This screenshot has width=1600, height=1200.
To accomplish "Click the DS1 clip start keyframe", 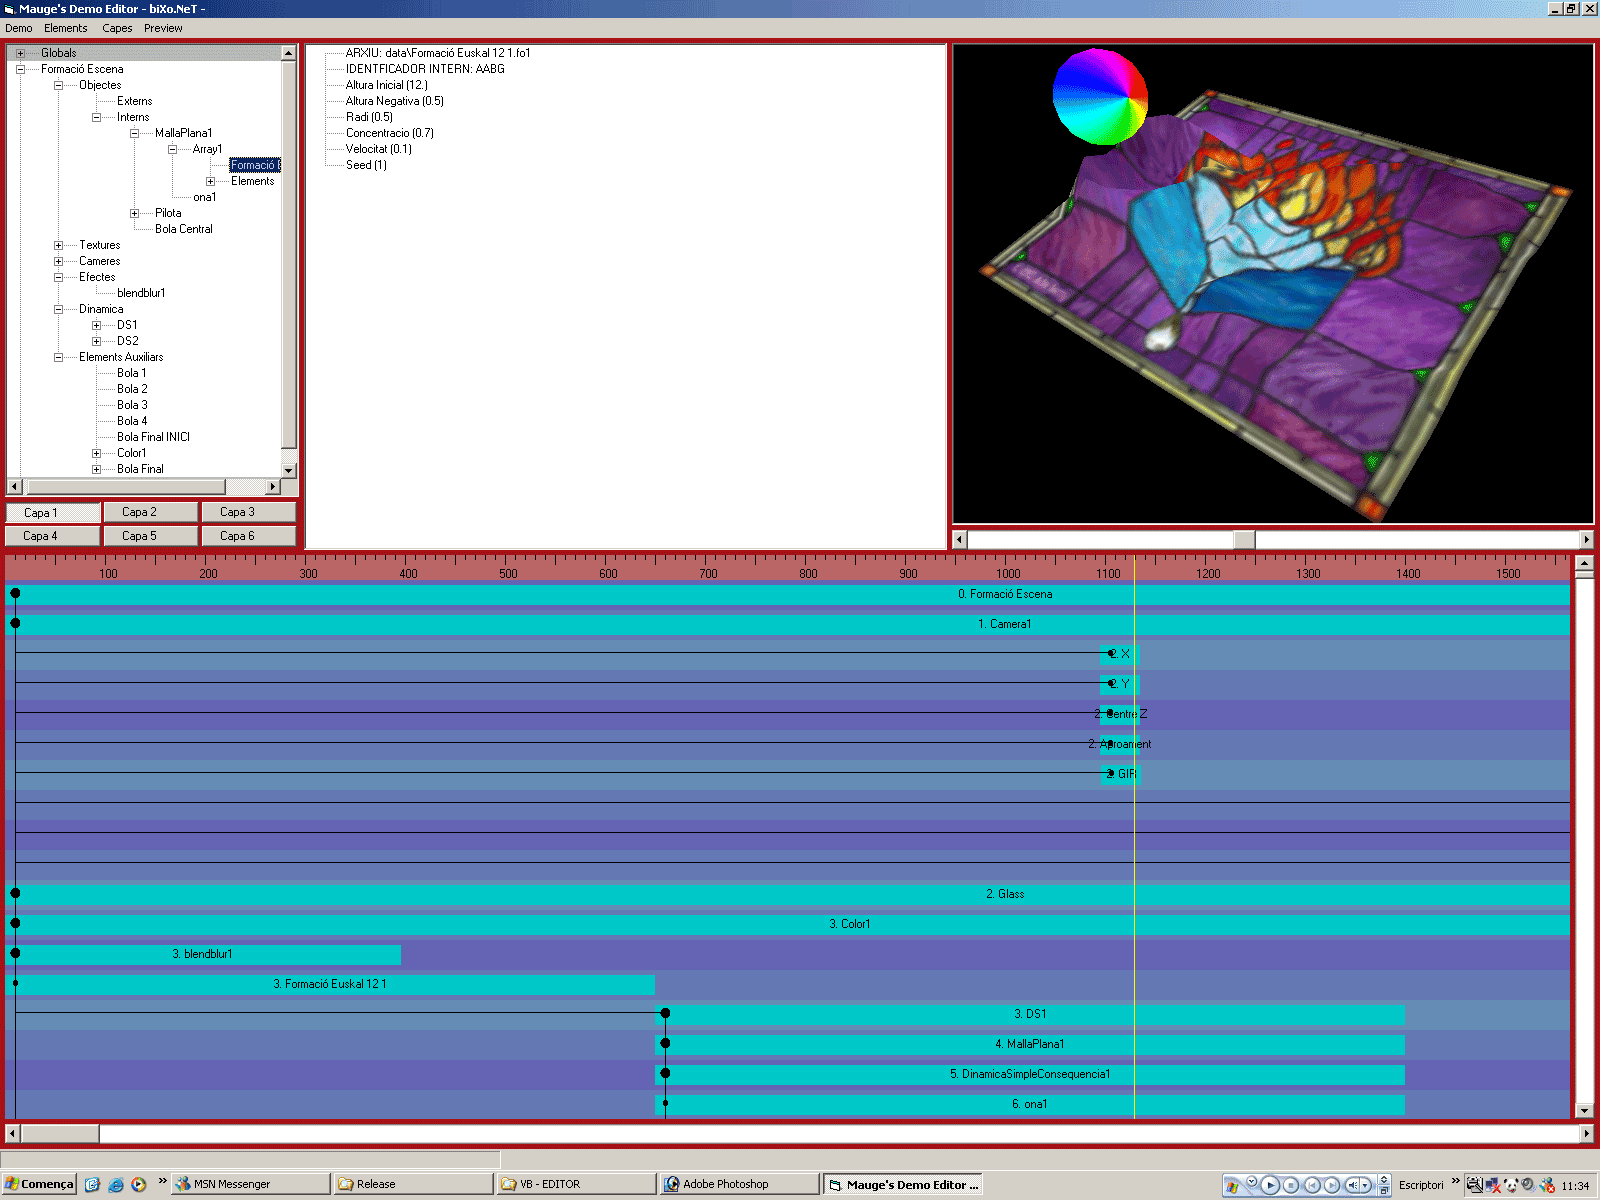I will [x=665, y=1014].
